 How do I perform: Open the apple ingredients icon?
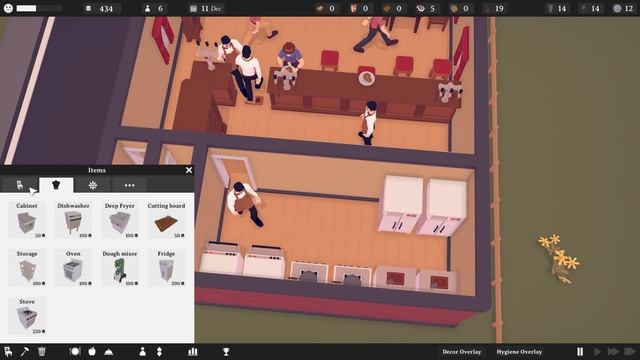[x=92, y=351]
